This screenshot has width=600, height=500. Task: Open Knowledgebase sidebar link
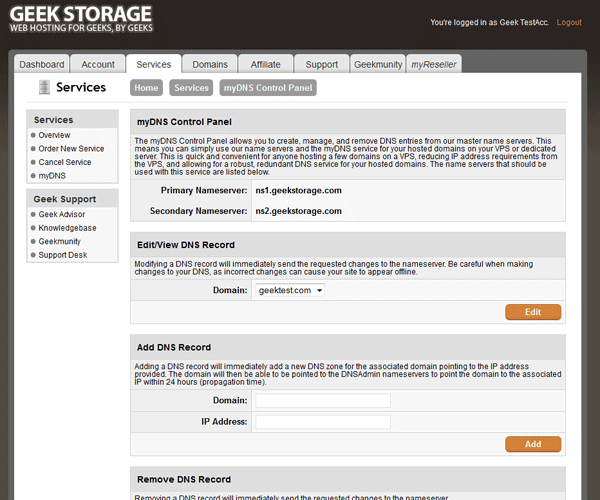tap(67, 228)
